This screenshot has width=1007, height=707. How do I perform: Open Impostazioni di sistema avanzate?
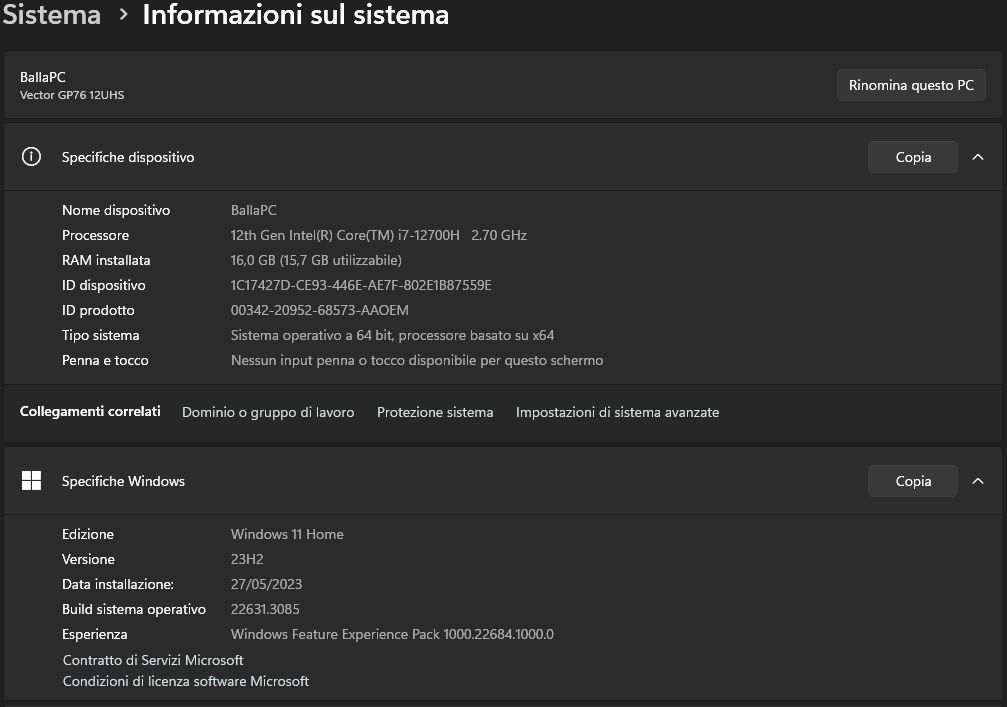coord(617,412)
